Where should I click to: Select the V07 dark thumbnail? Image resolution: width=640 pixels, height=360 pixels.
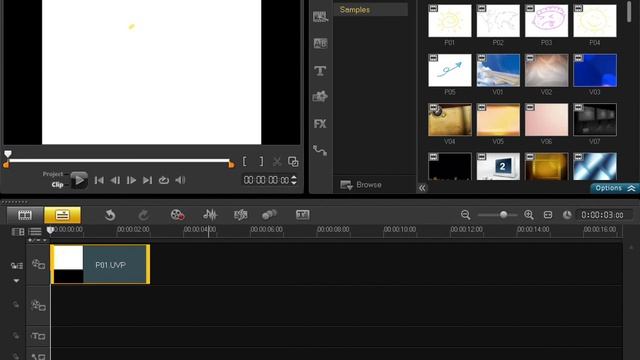click(595, 120)
